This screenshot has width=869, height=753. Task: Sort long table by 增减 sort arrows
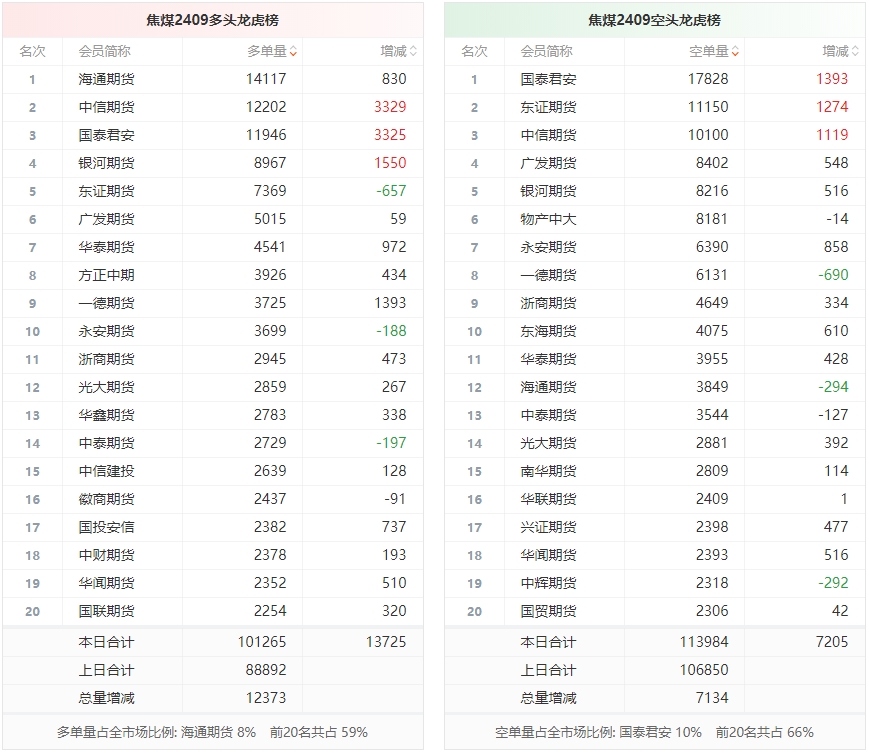(x=413, y=52)
